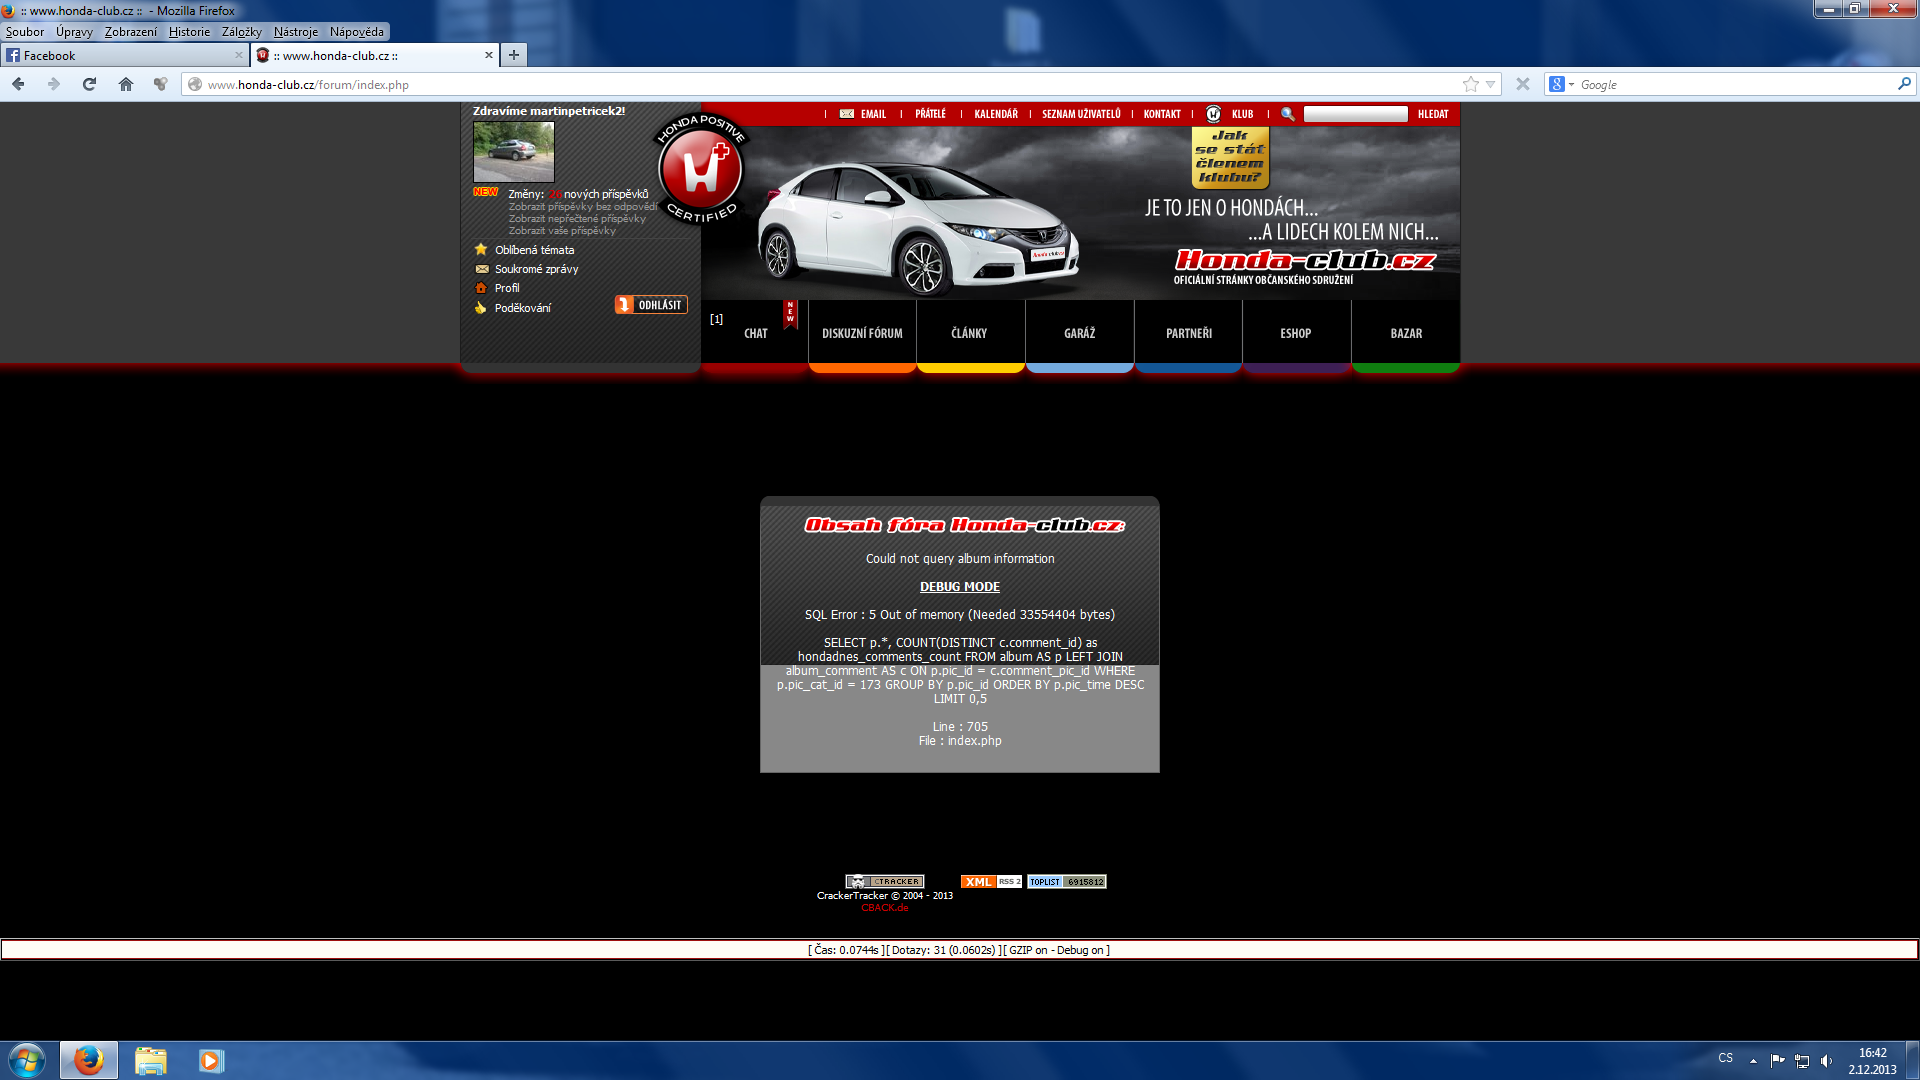The width and height of the screenshot is (1920, 1080).
Task: Click the Toplist counter badge
Action: (1066, 882)
